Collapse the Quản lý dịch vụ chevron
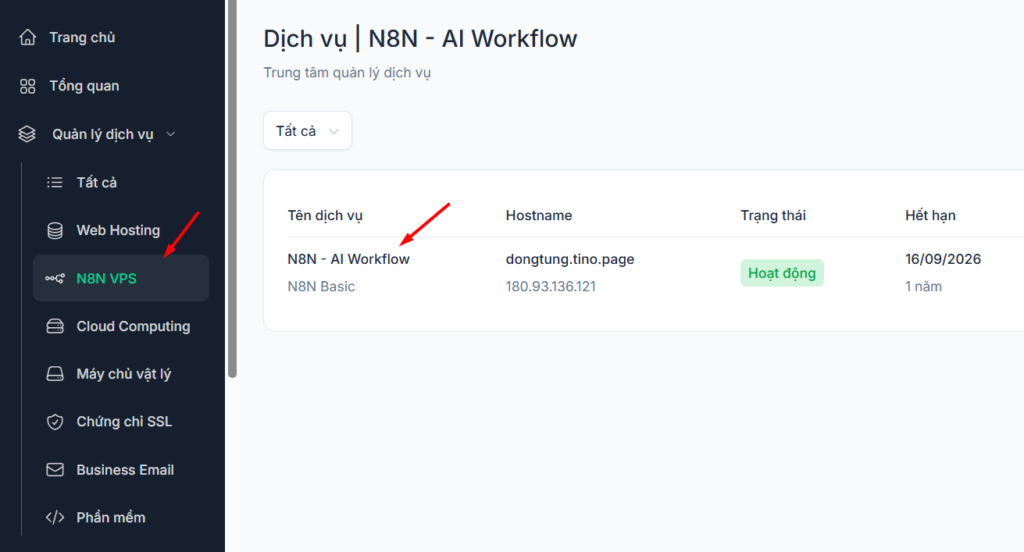Viewport: 1024px width, 552px height. tap(171, 134)
